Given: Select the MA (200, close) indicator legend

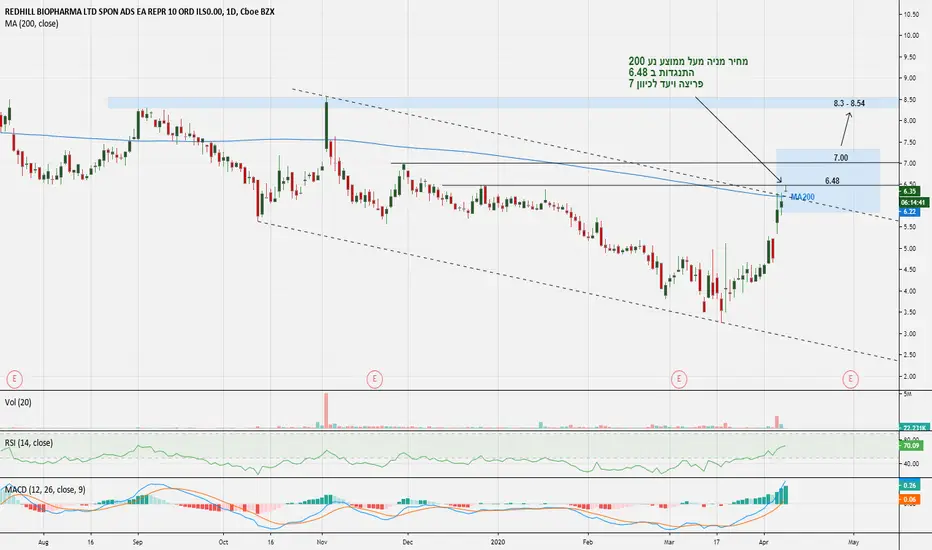Looking at the screenshot, I should (x=32, y=24).
